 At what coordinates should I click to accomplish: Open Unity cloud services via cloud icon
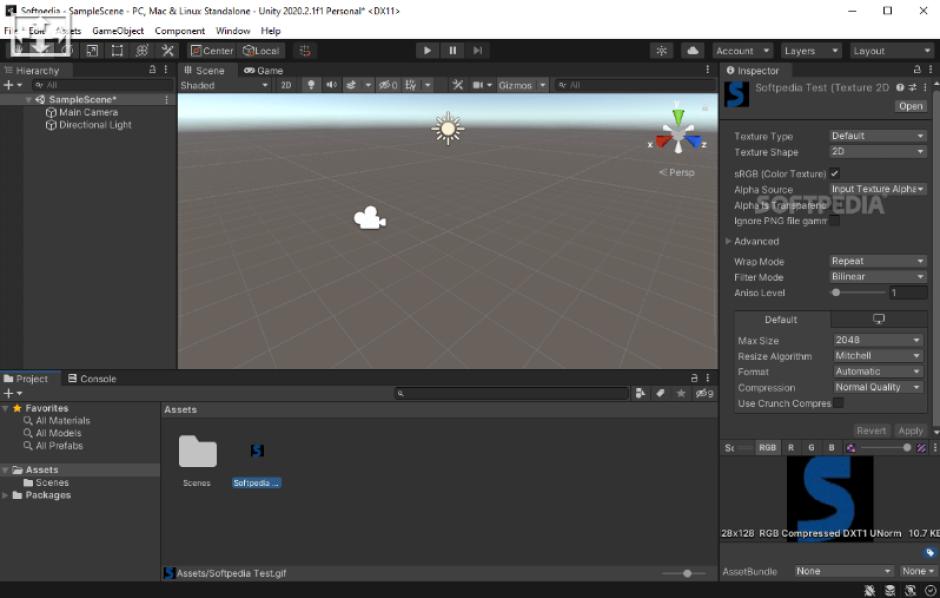(692, 50)
